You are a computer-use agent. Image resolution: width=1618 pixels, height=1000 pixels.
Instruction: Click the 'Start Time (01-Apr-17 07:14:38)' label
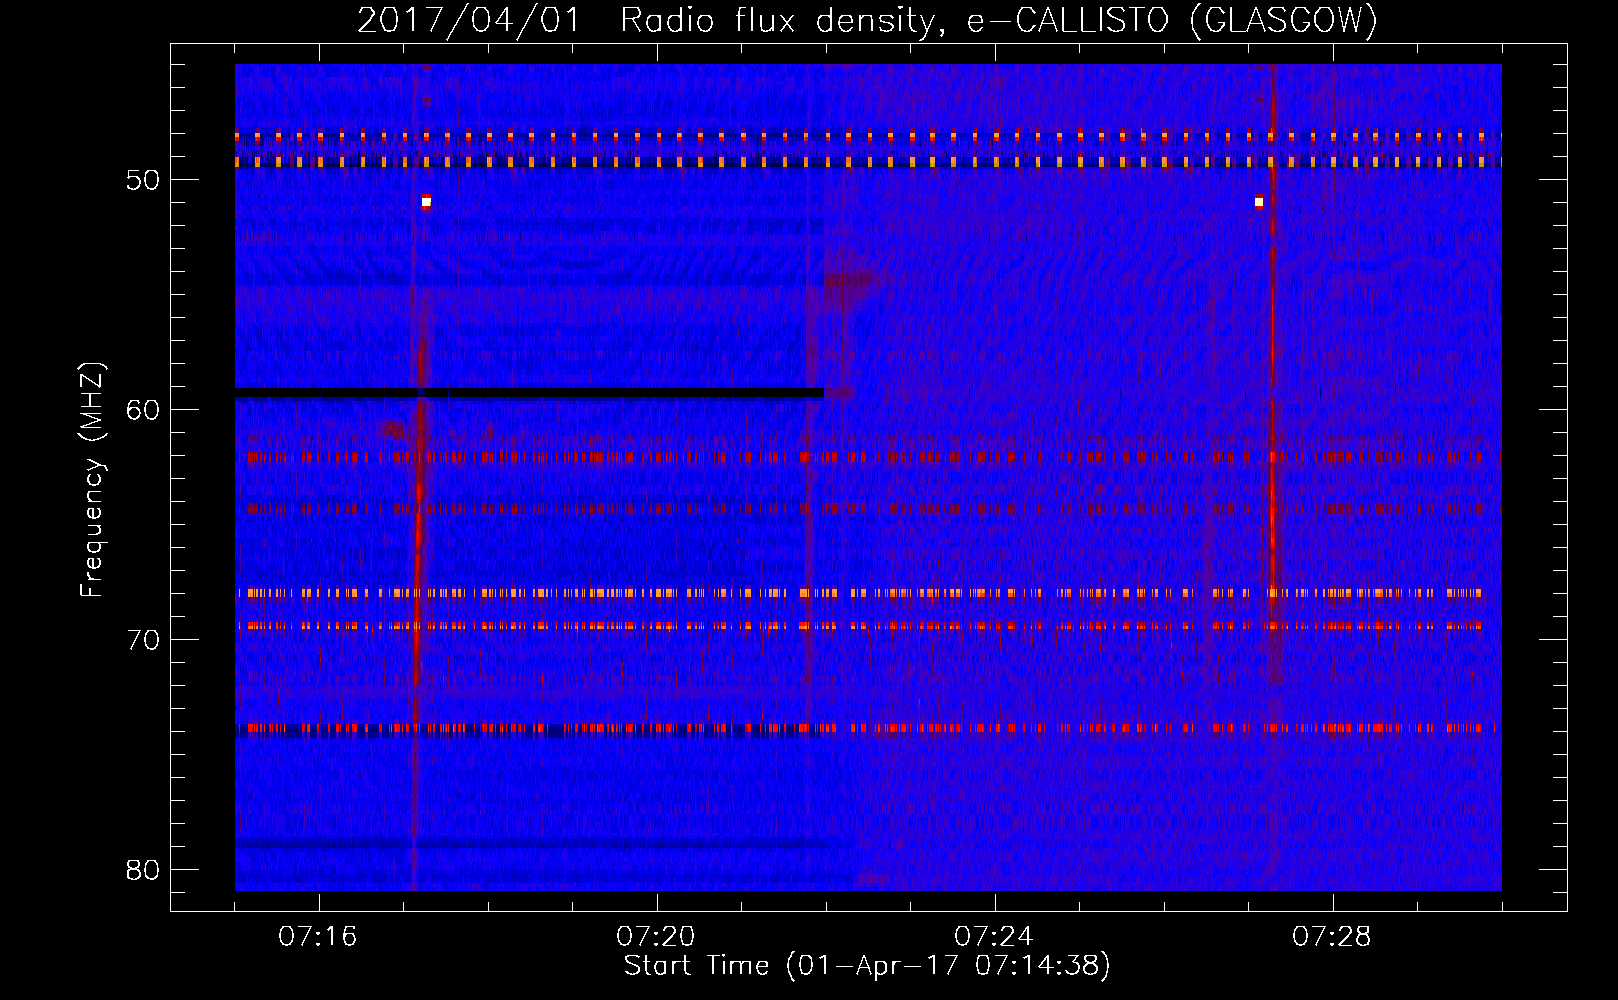coord(867,966)
